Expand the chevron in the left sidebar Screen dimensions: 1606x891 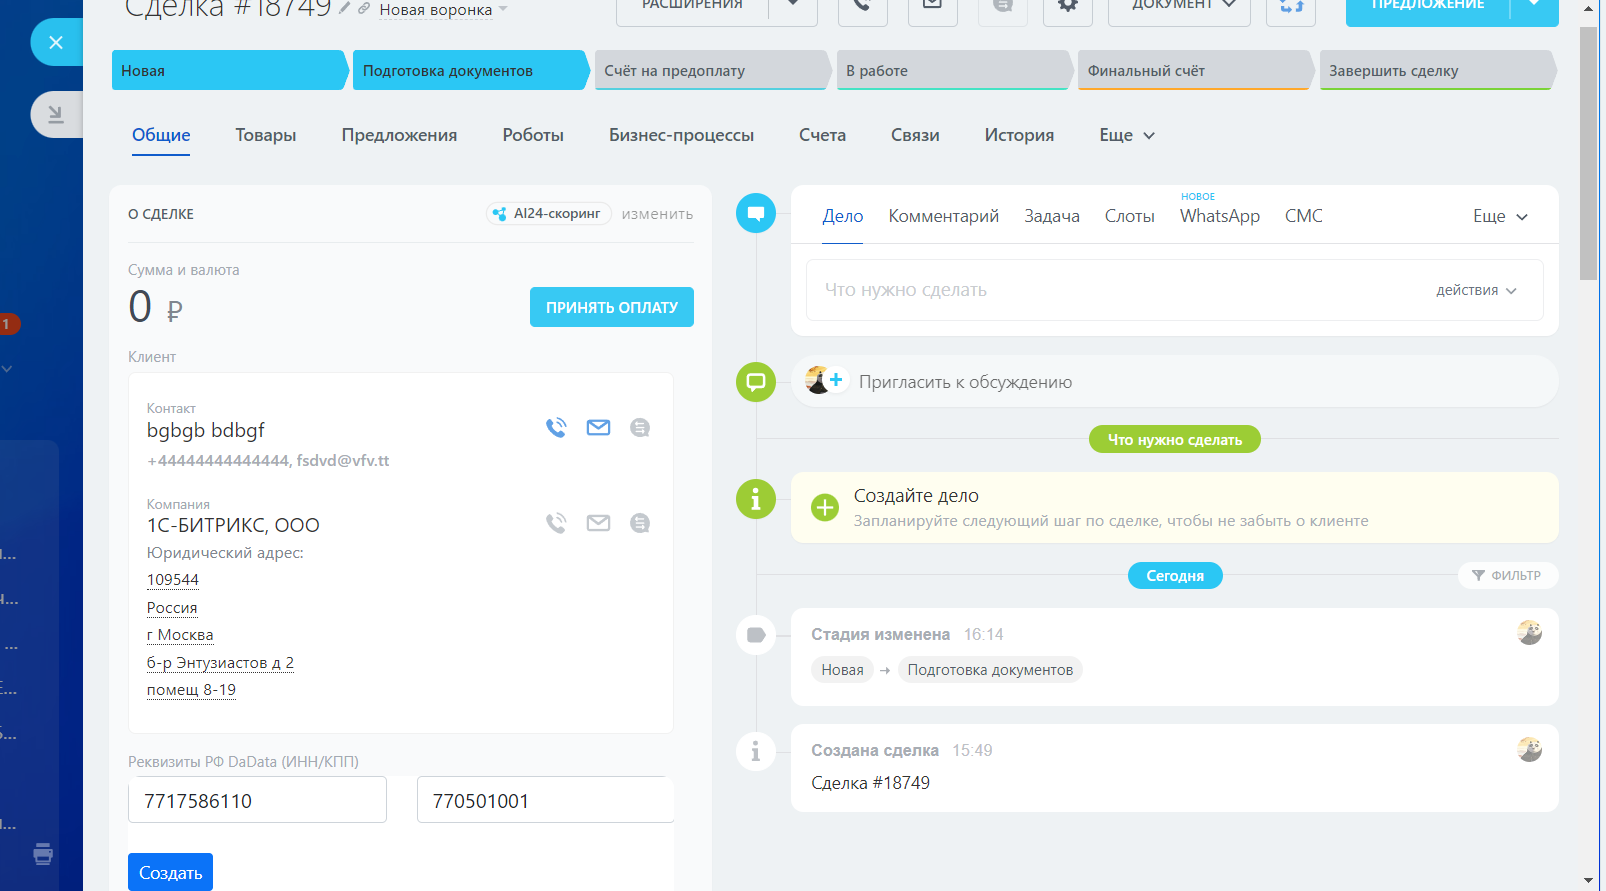pos(7,369)
